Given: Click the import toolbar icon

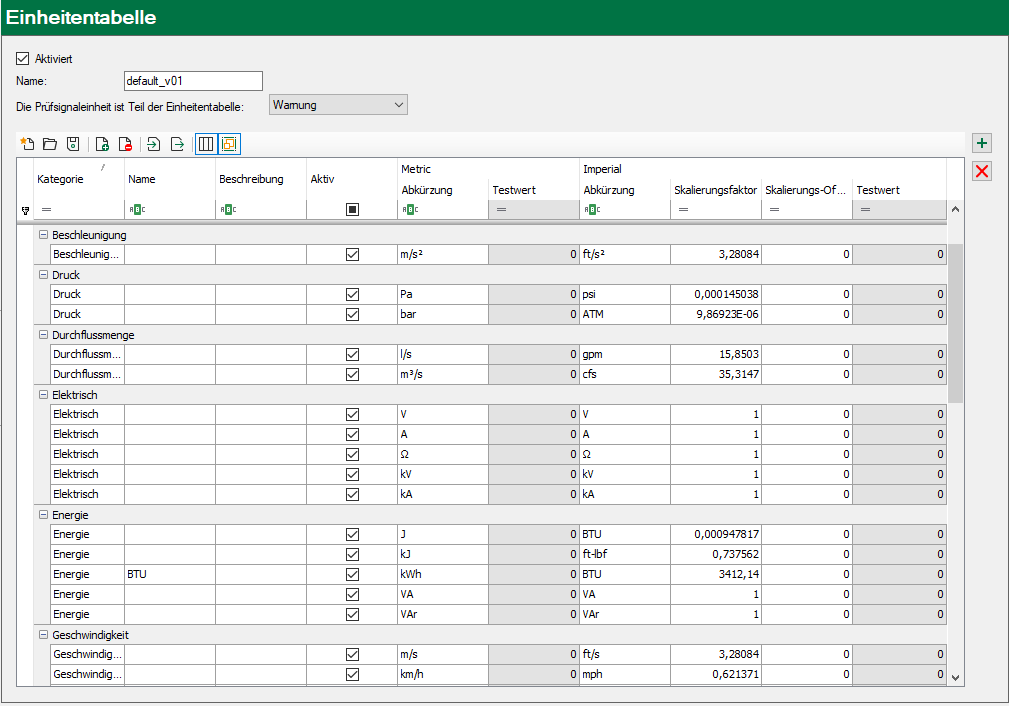Looking at the screenshot, I should click(154, 144).
